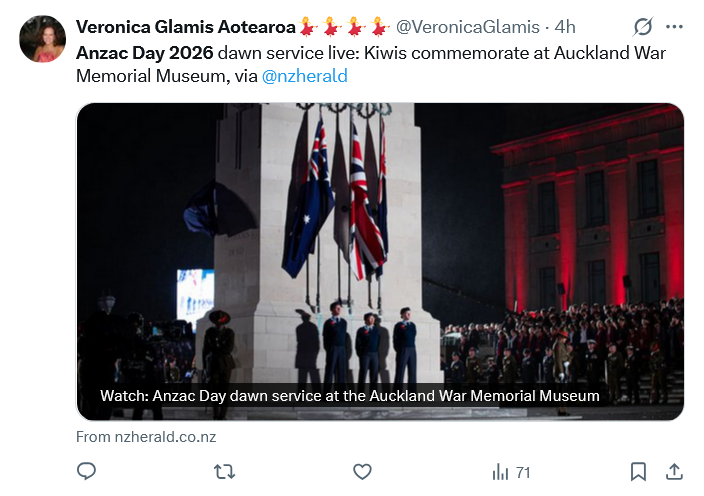
Task: Follow the @nzherald mention link
Action: point(304,76)
